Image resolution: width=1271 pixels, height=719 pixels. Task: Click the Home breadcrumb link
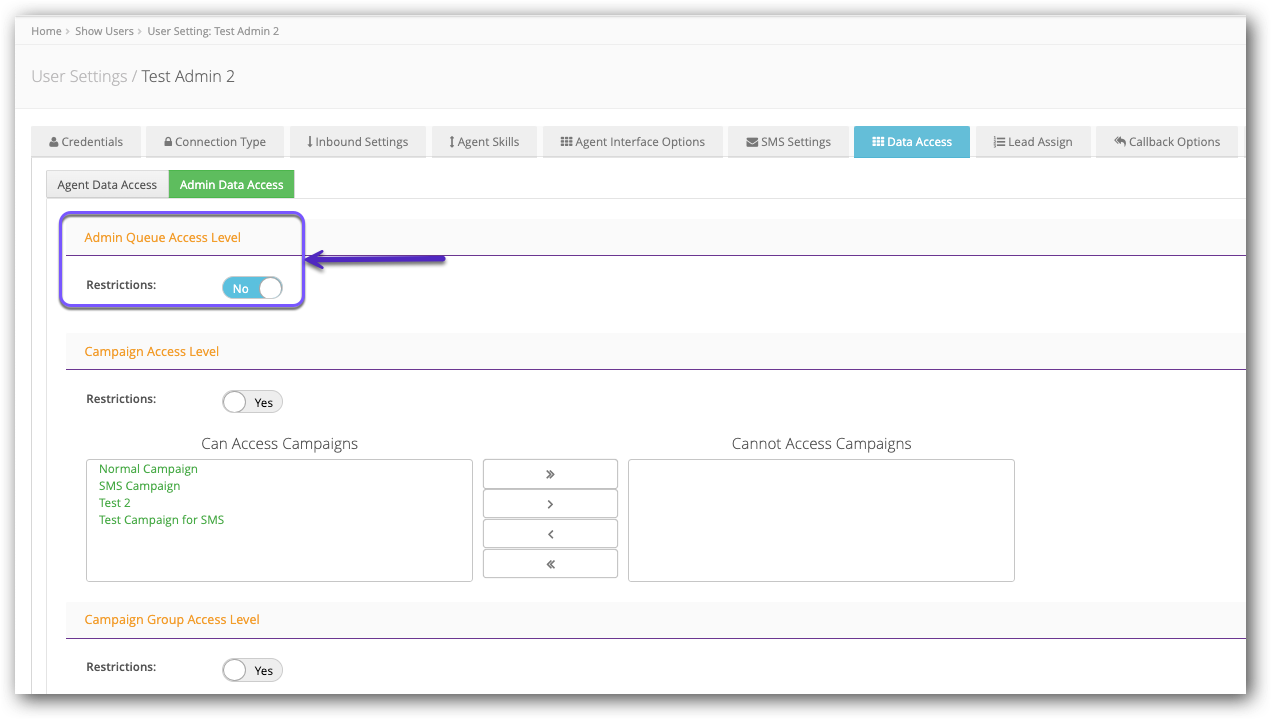(x=46, y=31)
